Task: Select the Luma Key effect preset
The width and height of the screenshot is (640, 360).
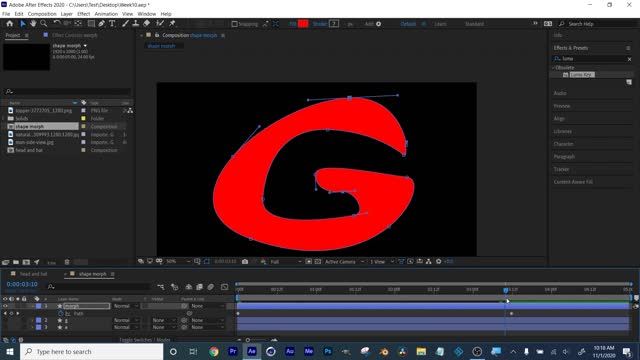Action: coord(582,75)
